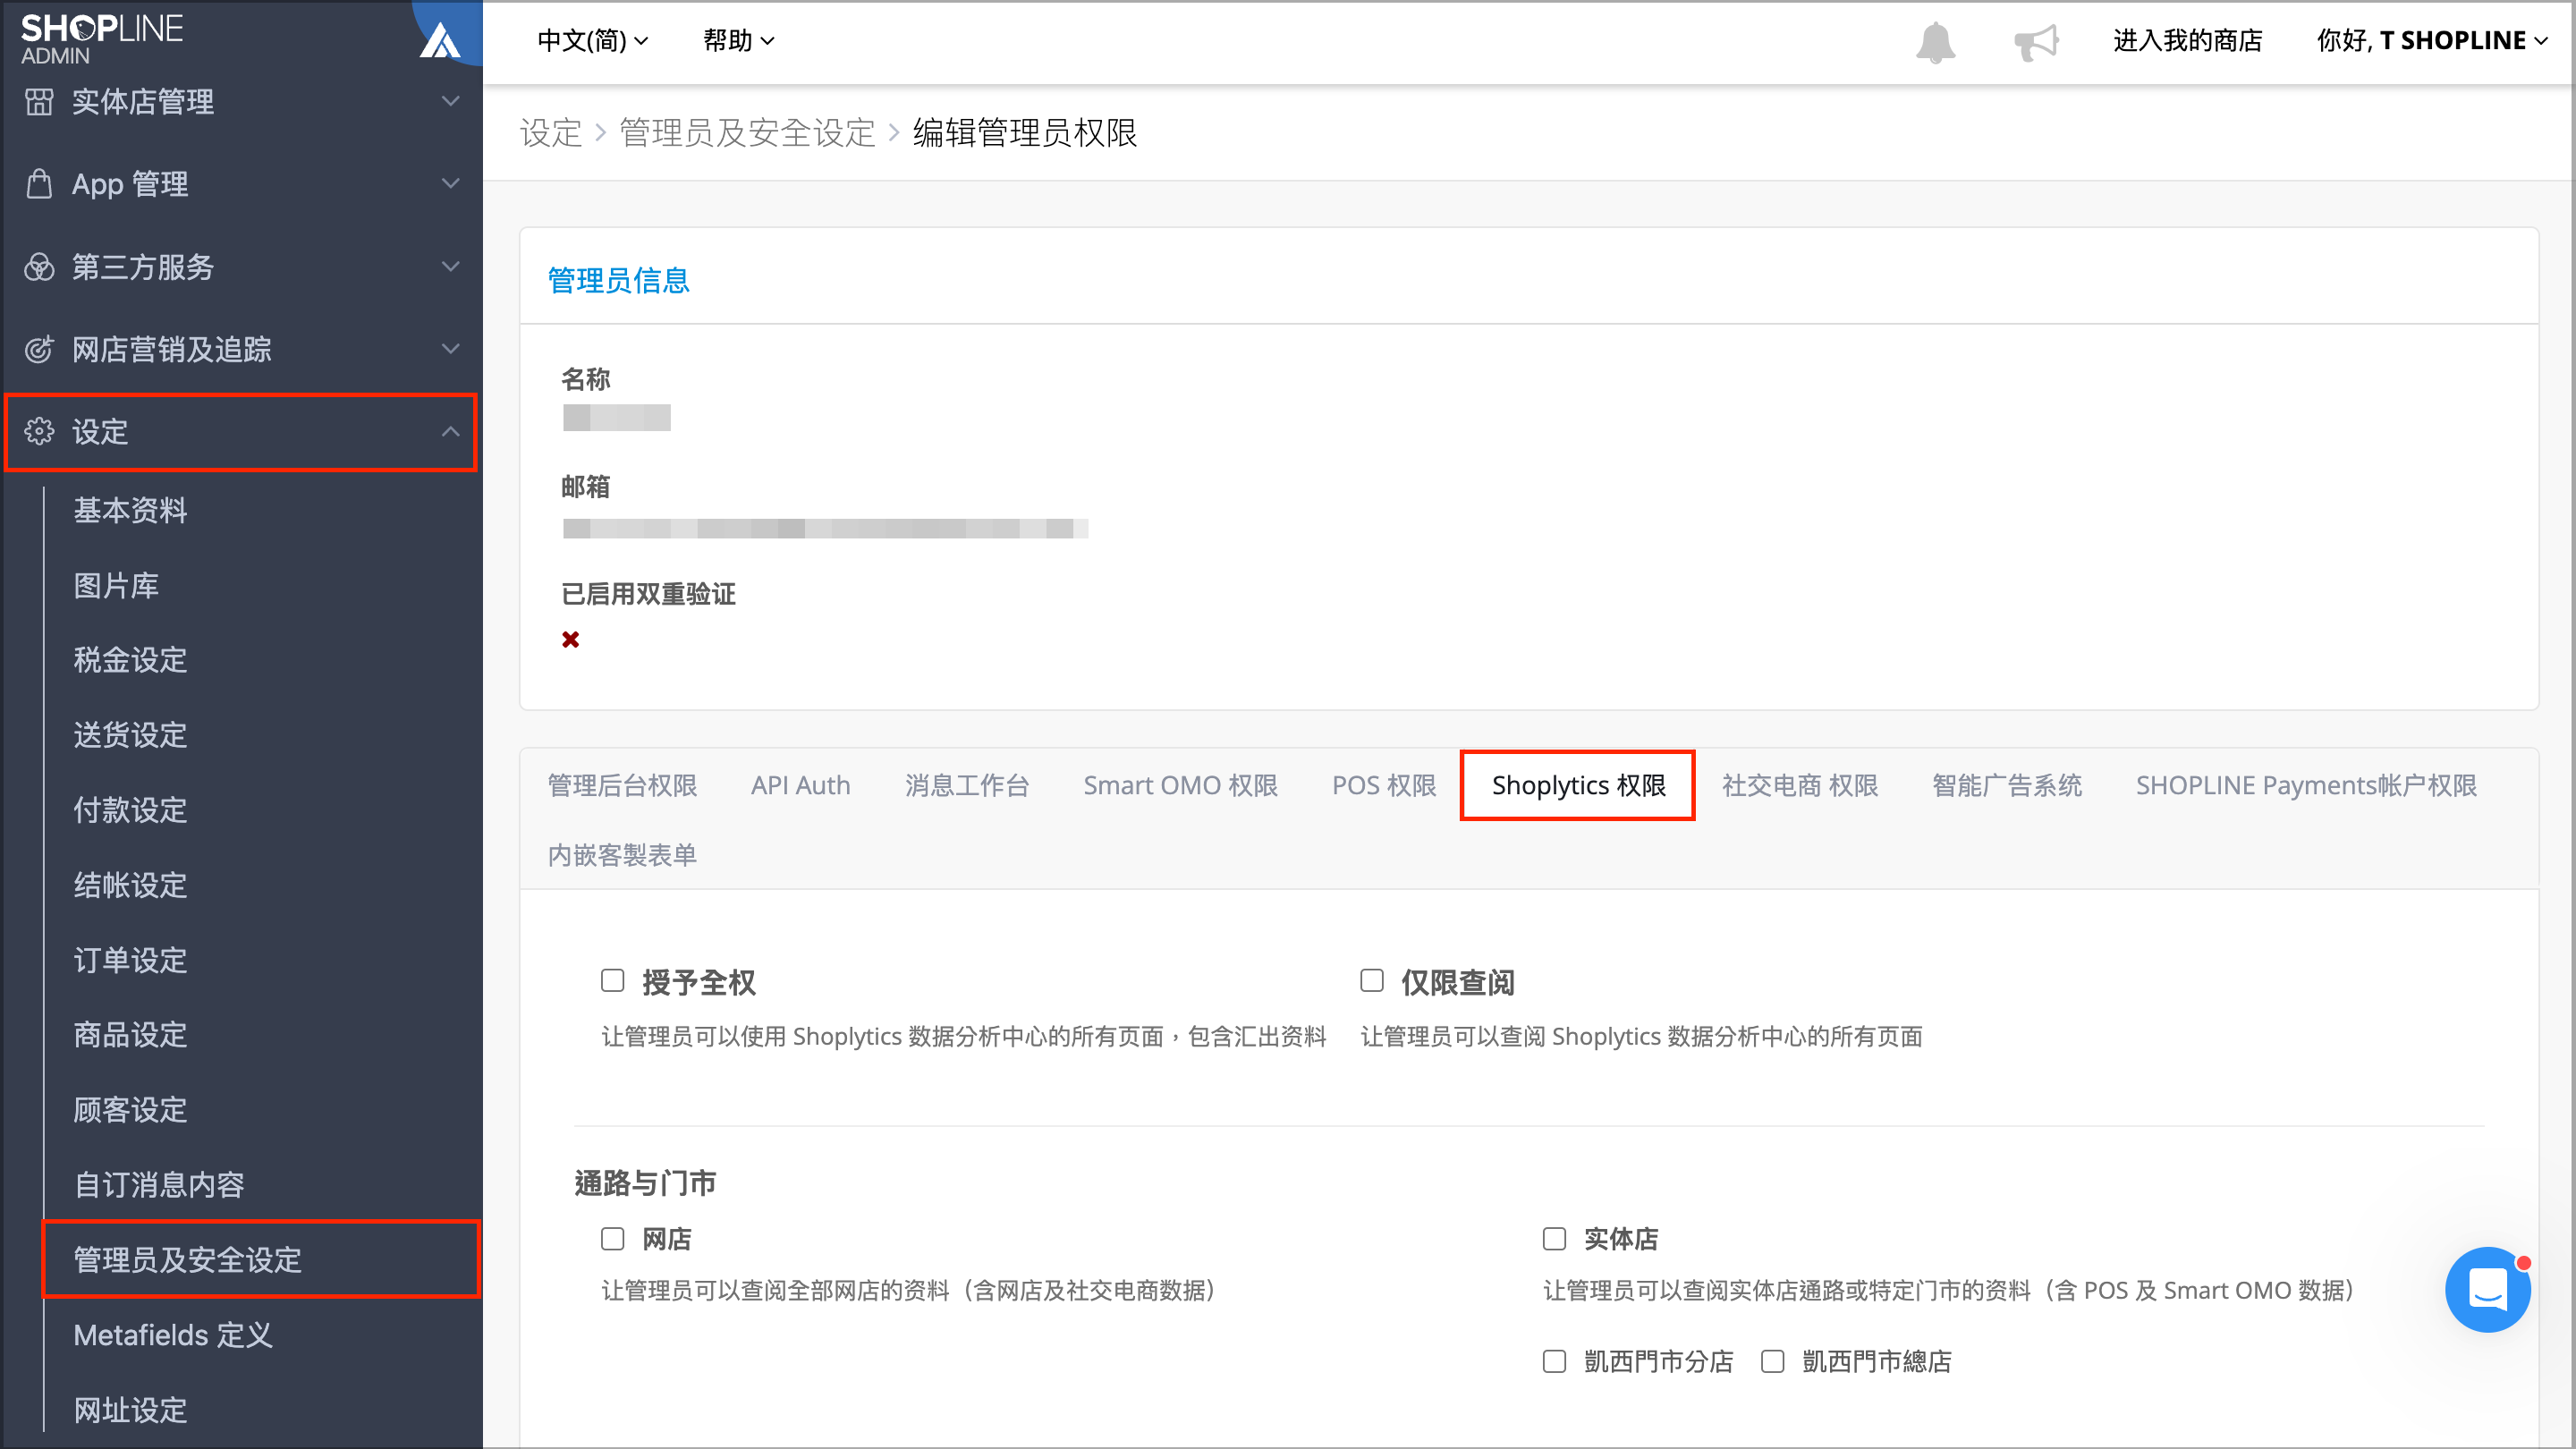Check the 授予全权 checkbox
The height and width of the screenshot is (1449, 2576).
click(x=613, y=980)
